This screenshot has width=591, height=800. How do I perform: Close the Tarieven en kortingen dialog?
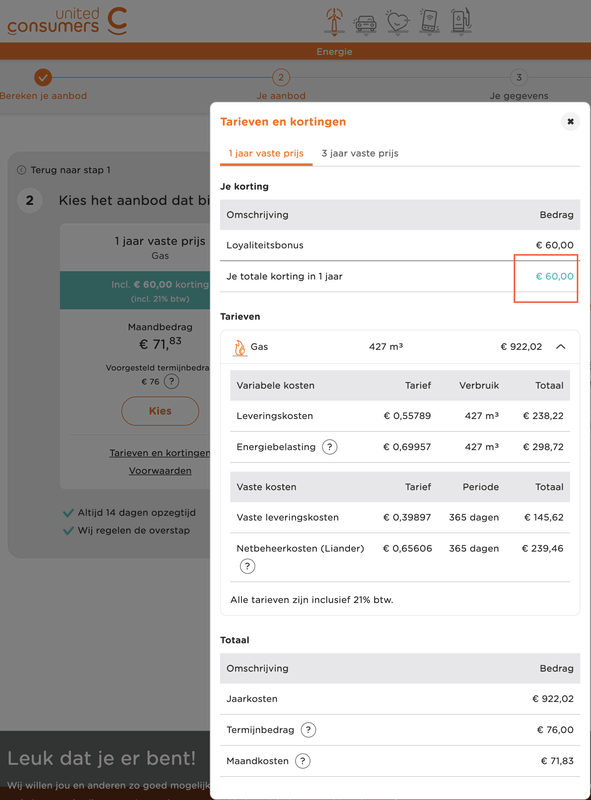[571, 121]
